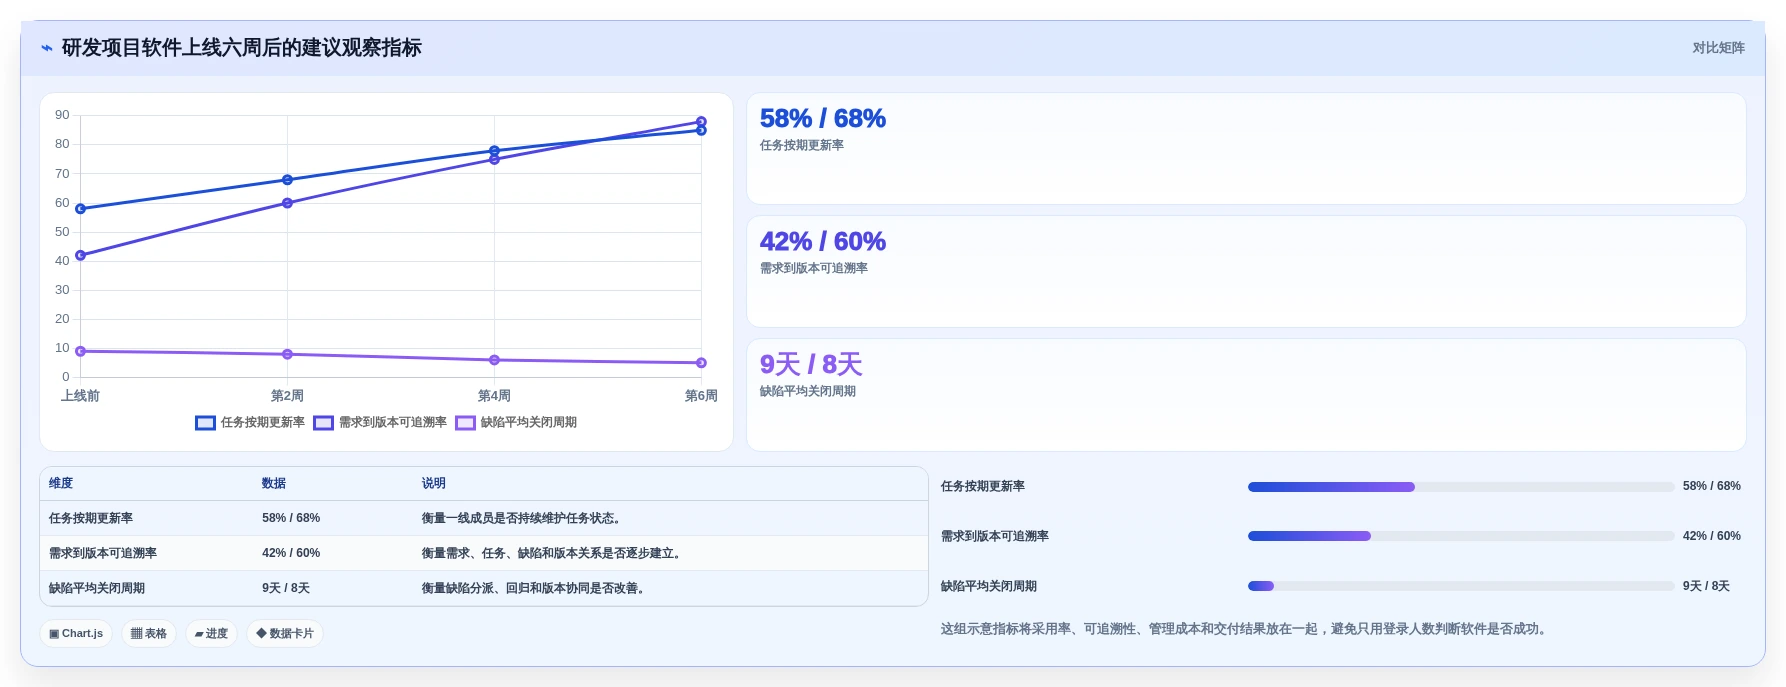Toggle 任务按期更新率 legend swatch in chart
This screenshot has height=687, width=1786.
tap(205, 423)
